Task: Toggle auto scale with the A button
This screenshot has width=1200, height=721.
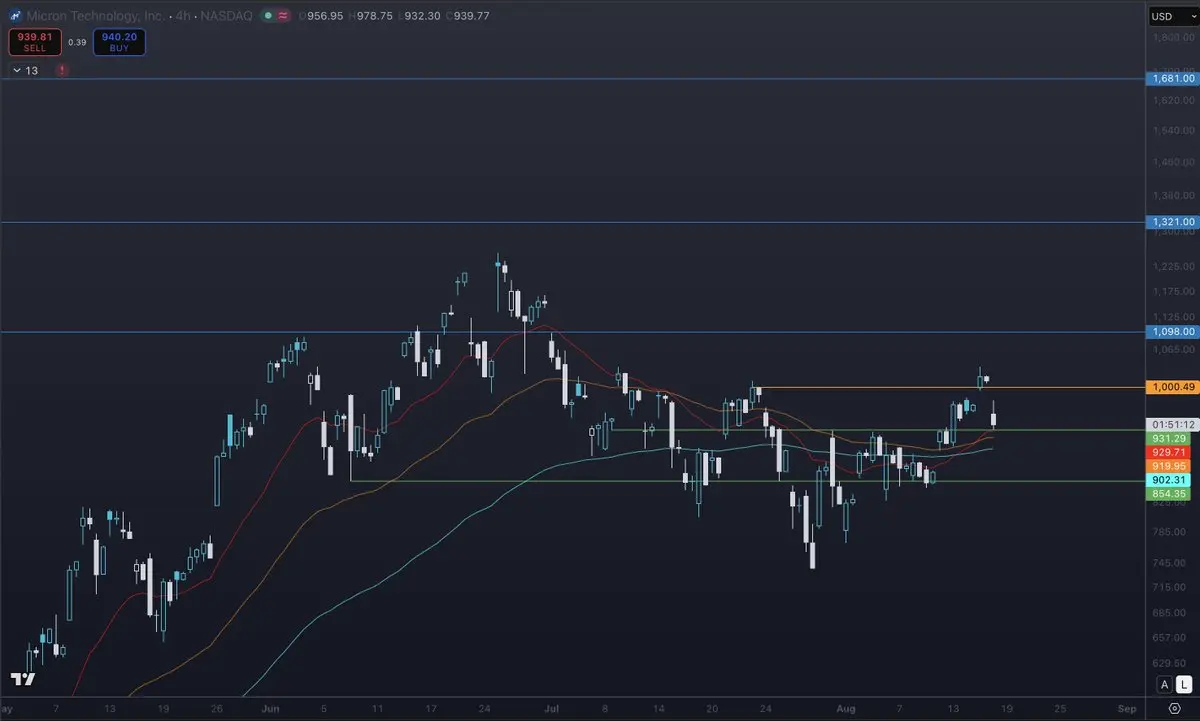Action: (1164, 684)
